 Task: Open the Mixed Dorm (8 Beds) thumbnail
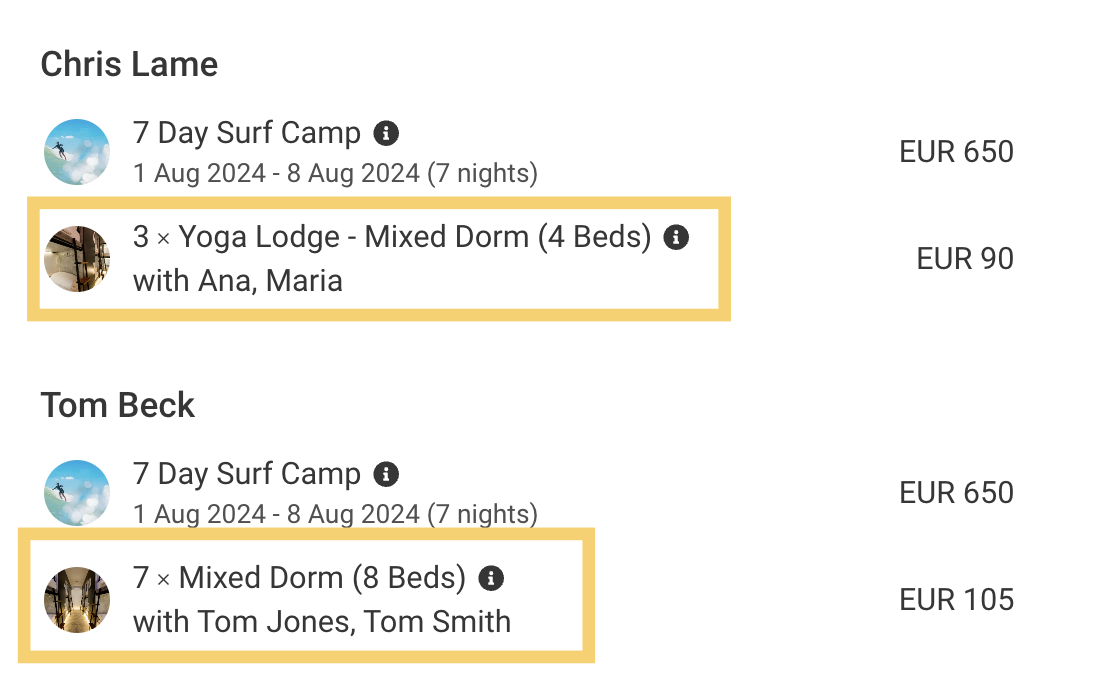77,600
